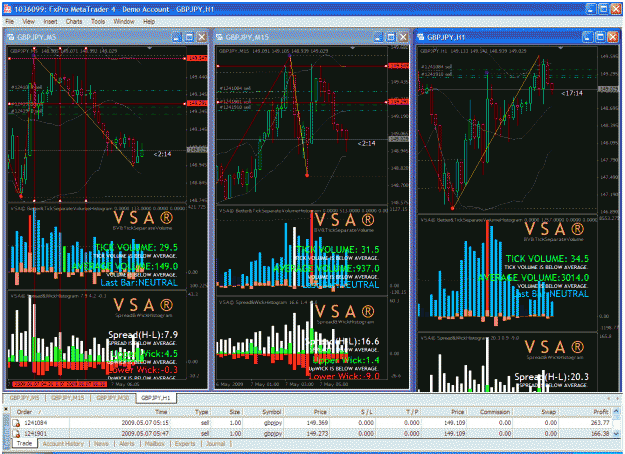Open the Experts tab in the Terminal
625x454 pixels.
pyautogui.click(x=185, y=444)
